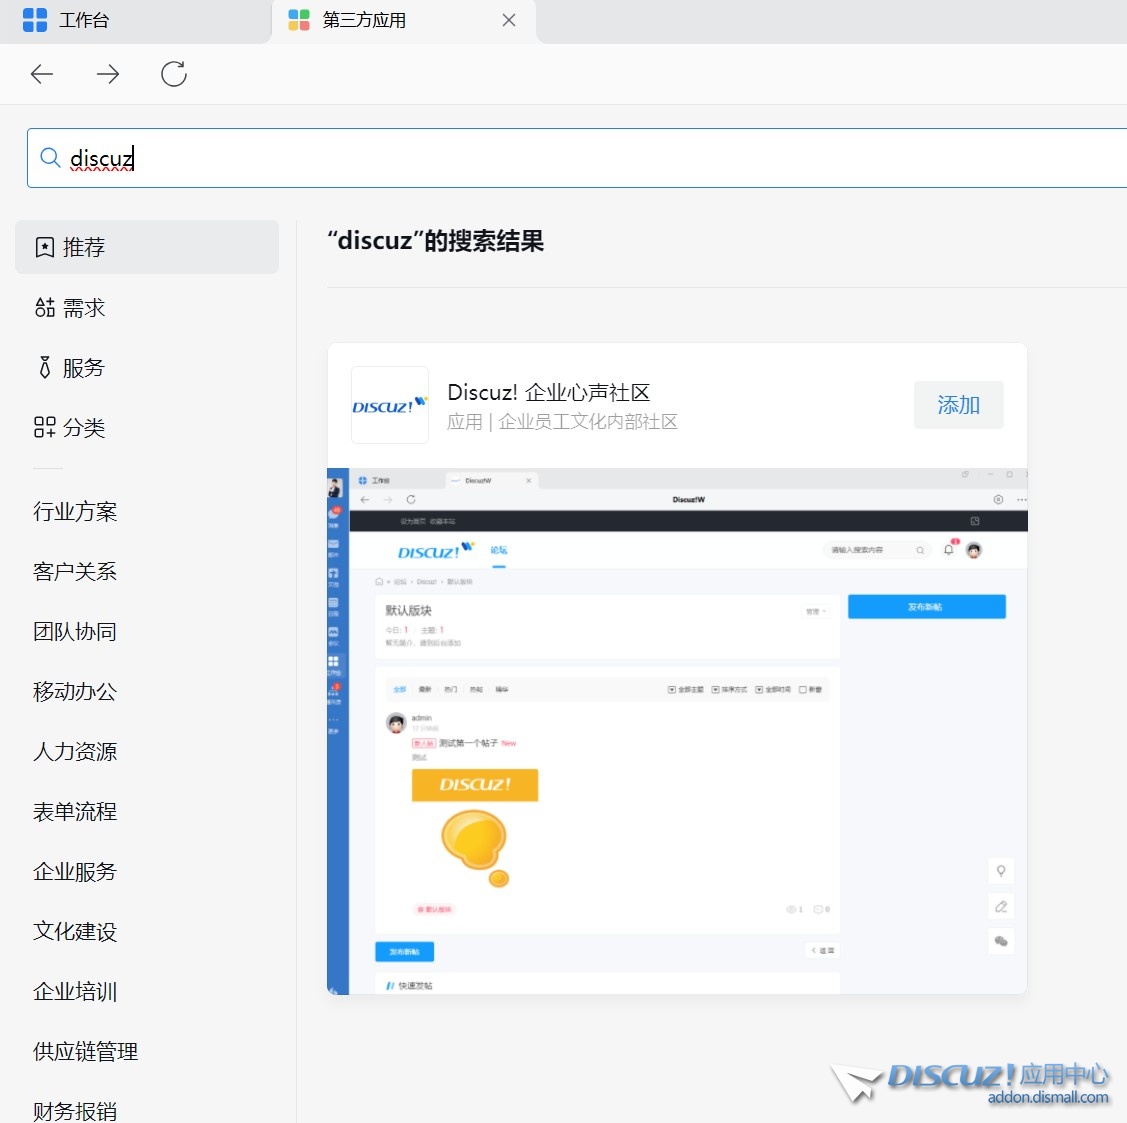Click the Discuz app preview screenshot

click(x=677, y=731)
